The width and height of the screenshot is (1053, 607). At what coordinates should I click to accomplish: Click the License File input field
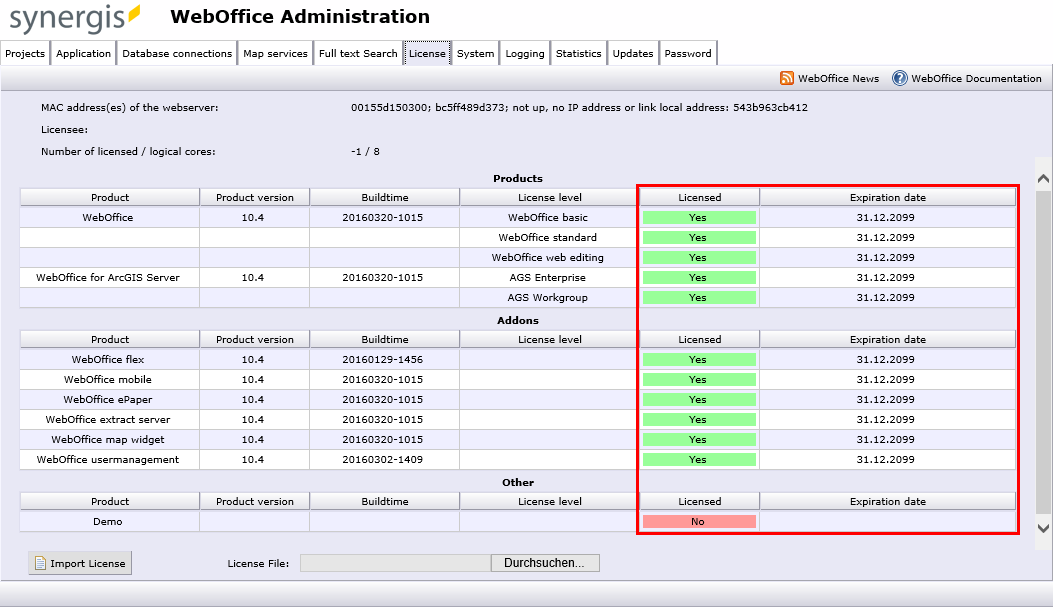393,562
